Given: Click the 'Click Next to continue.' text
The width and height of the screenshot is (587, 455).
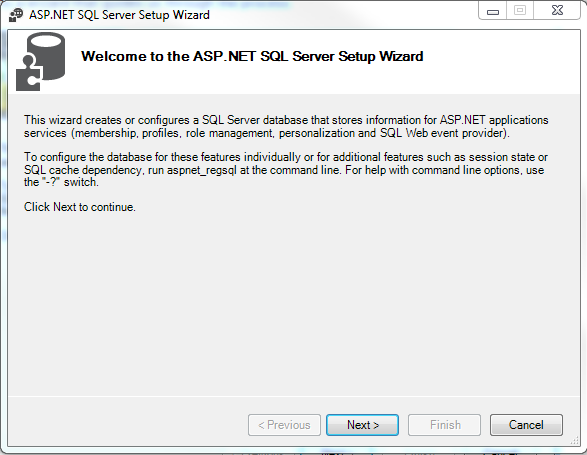Looking at the screenshot, I should [x=80, y=207].
